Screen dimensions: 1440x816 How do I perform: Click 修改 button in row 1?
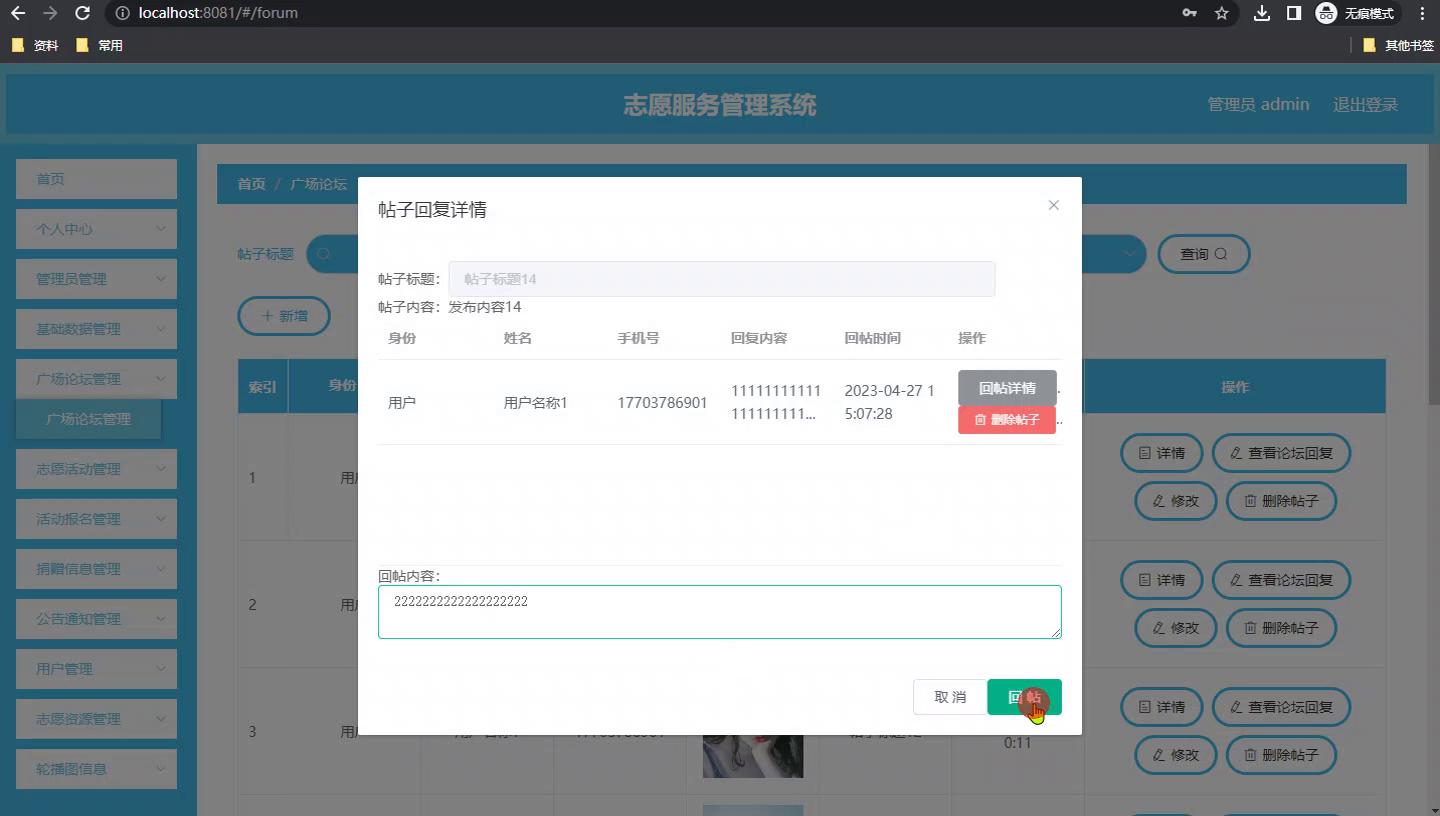[x=1175, y=501]
